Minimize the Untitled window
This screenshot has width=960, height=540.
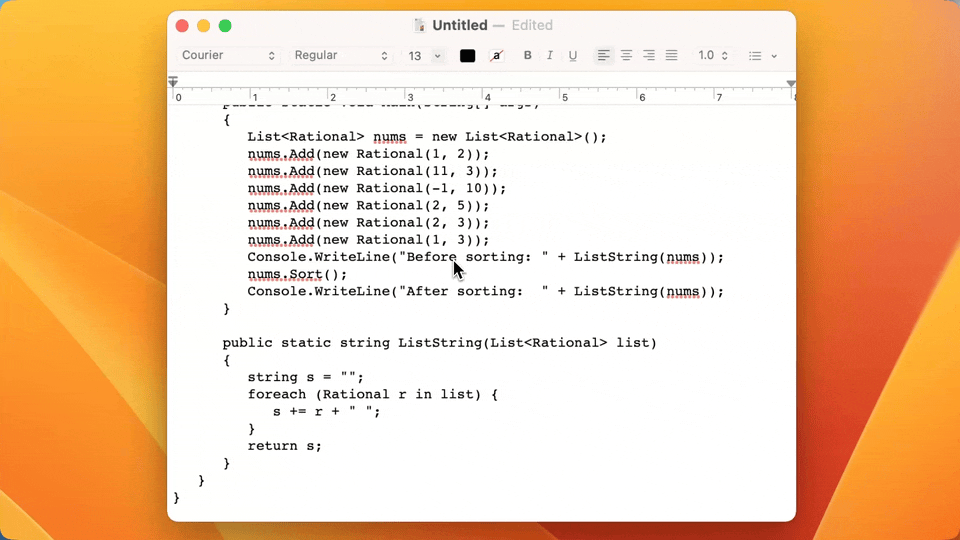(x=203, y=26)
